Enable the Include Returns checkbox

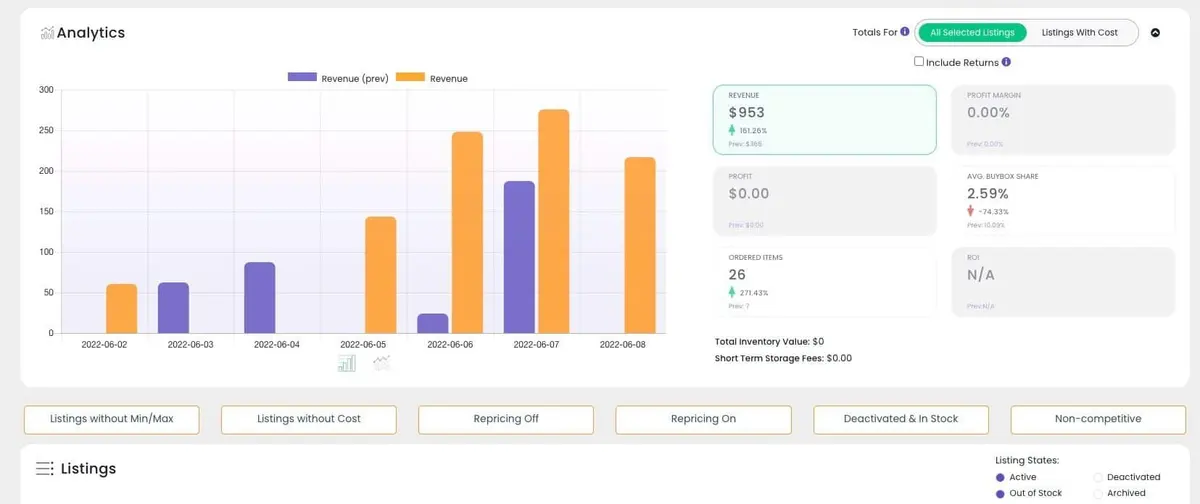(x=919, y=62)
